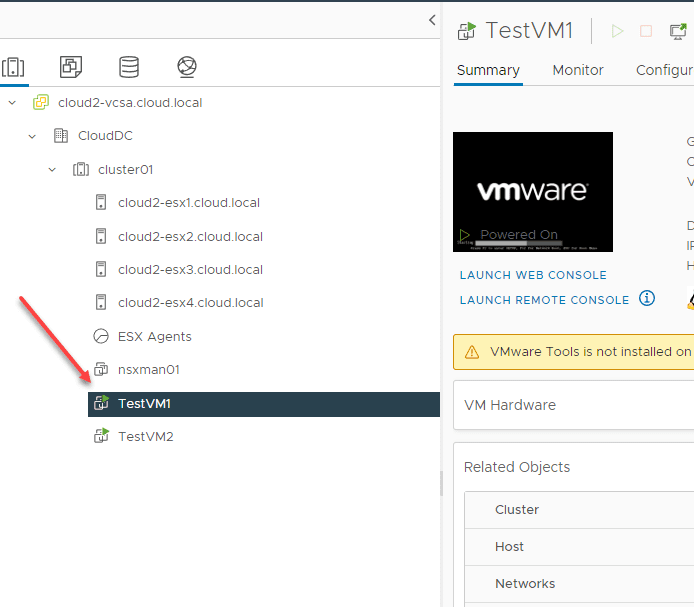Viewport: 694px width, 607px height.
Task: Collapse the cluster01 node
Action: (52, 170)
